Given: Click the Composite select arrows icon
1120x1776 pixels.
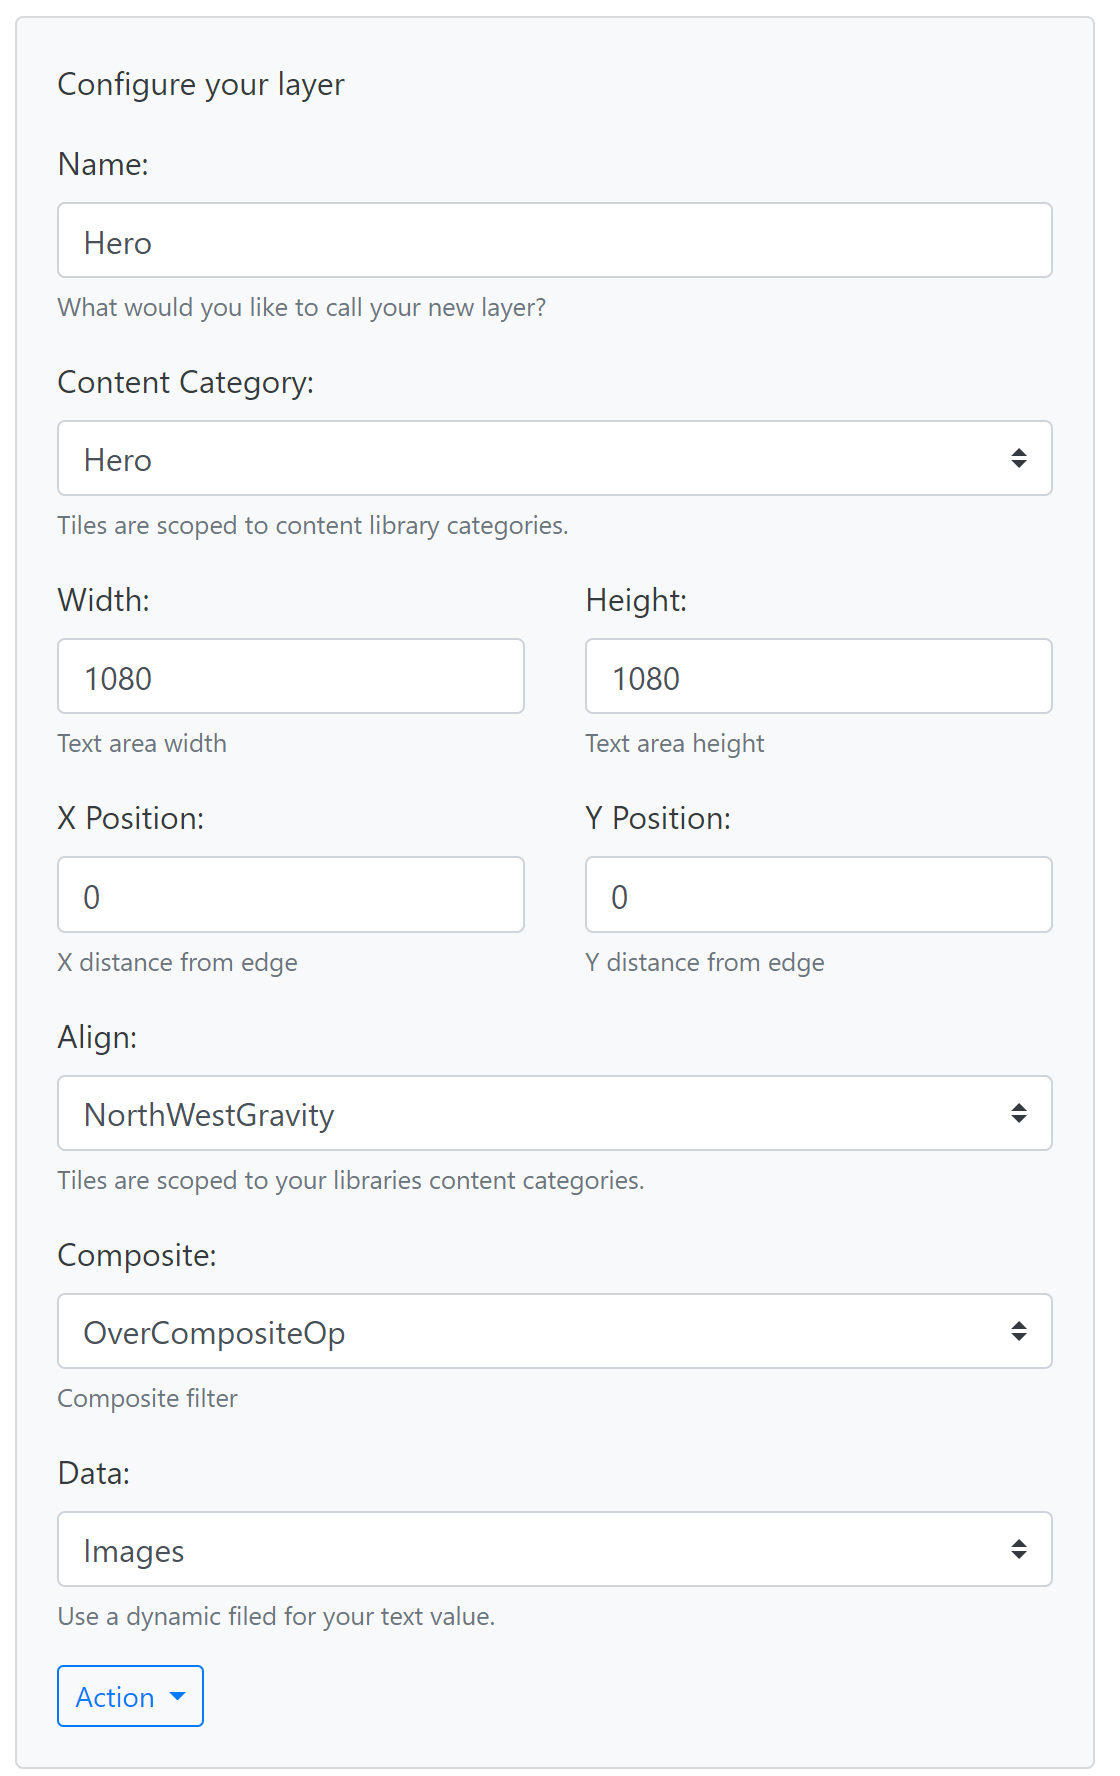Looking at the screenshot, I should 1018,1332.
